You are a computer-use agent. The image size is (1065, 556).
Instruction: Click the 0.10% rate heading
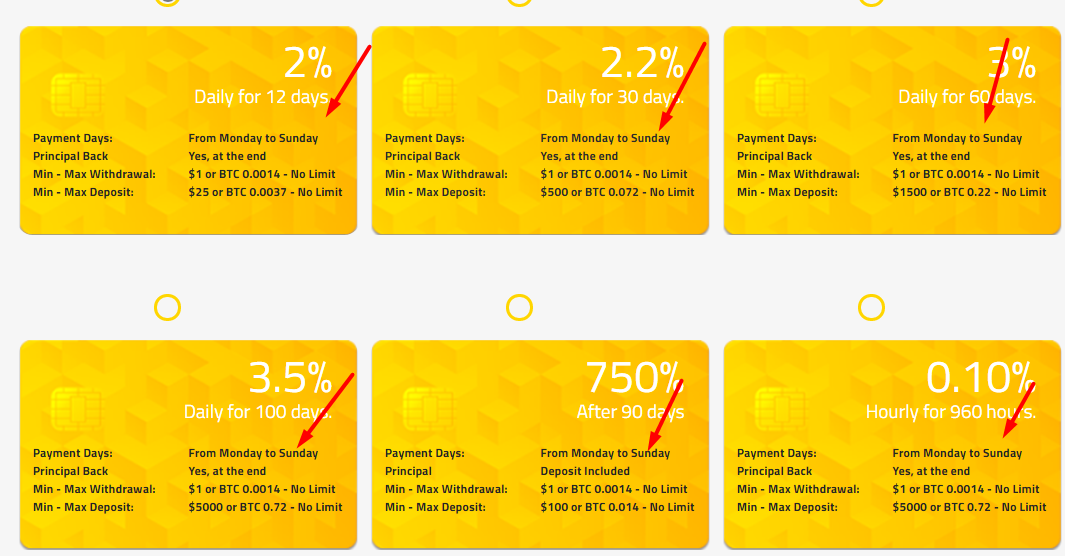[x=980, y=378]
